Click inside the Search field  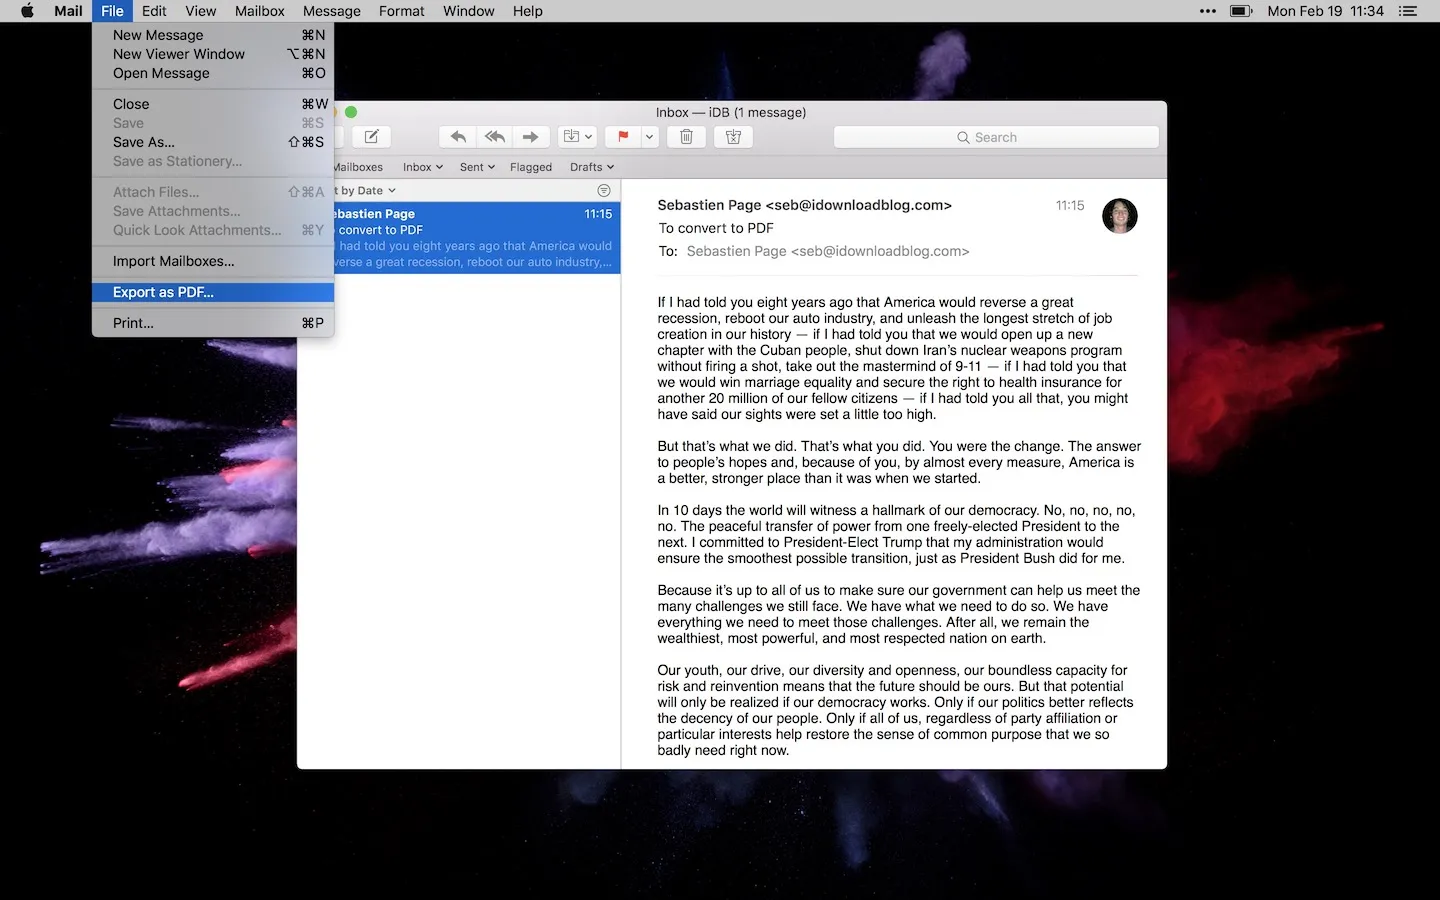point(995,137)
